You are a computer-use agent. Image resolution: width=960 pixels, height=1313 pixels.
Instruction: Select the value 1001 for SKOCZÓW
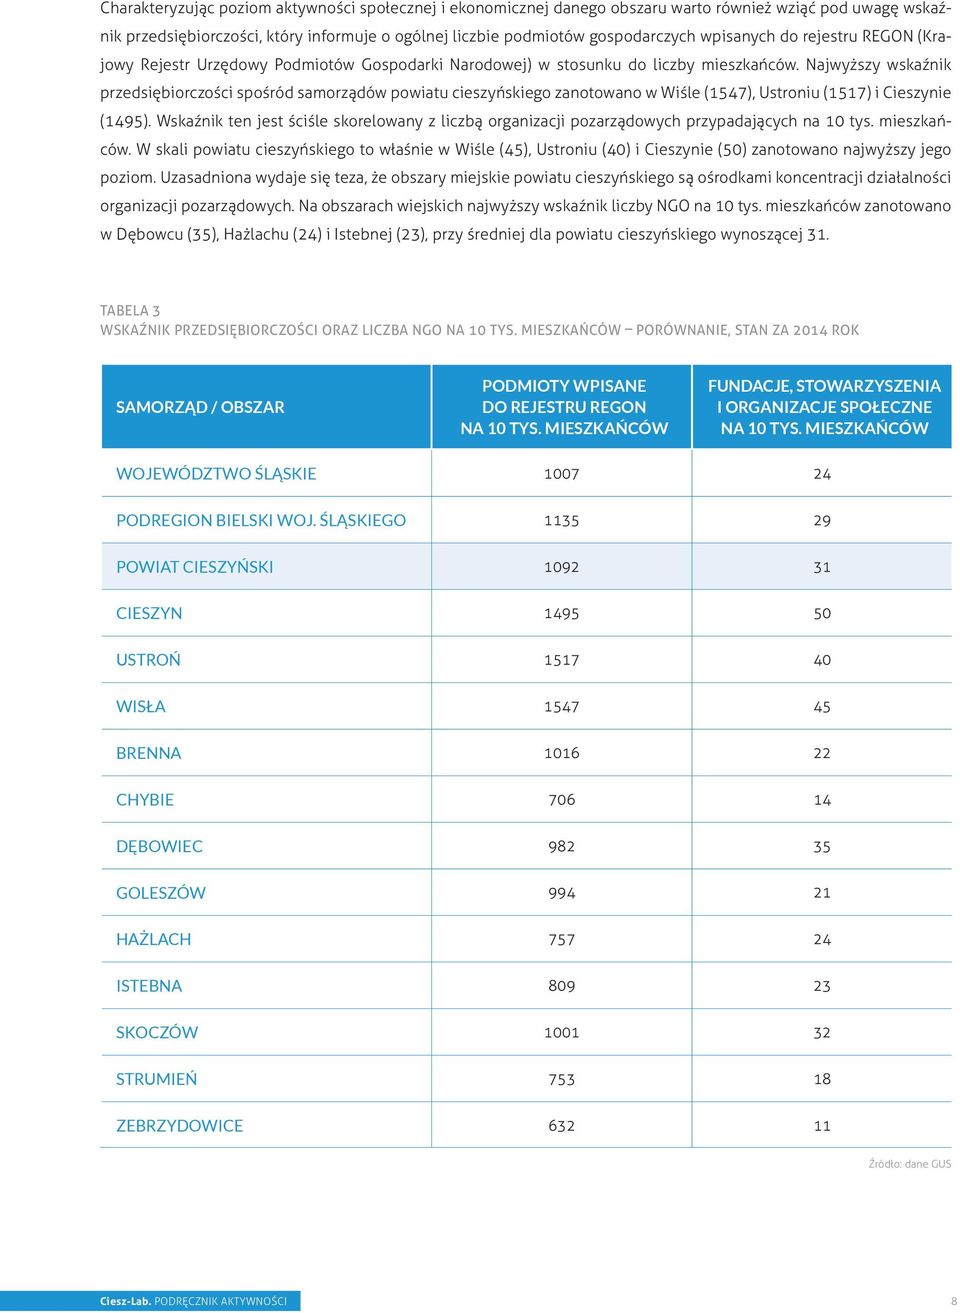562,1033
